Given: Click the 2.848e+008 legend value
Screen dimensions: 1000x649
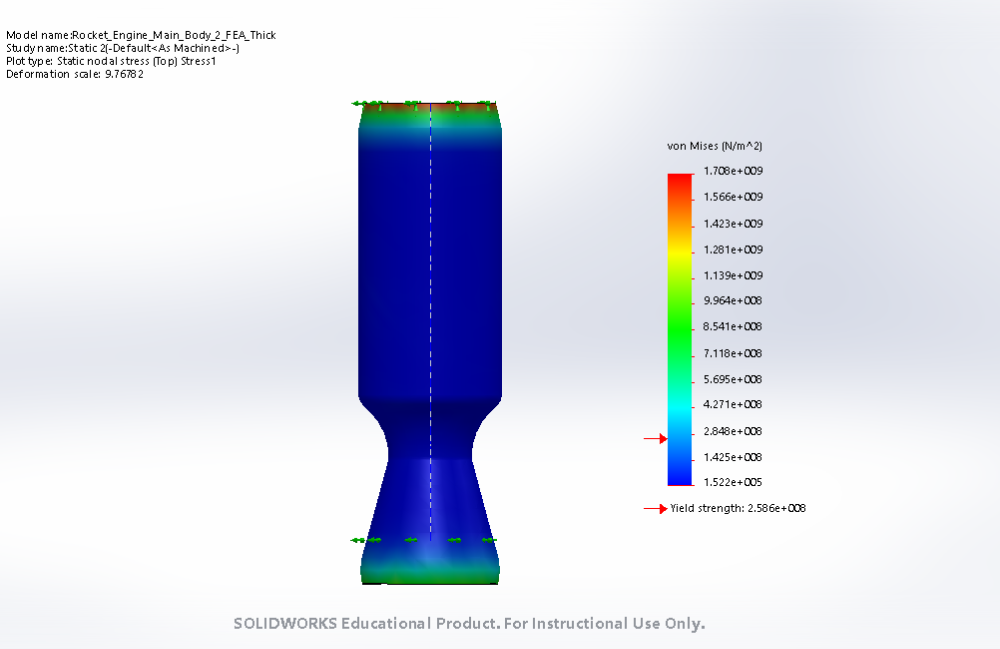Looking at the screenshot, I should (733, 432).
